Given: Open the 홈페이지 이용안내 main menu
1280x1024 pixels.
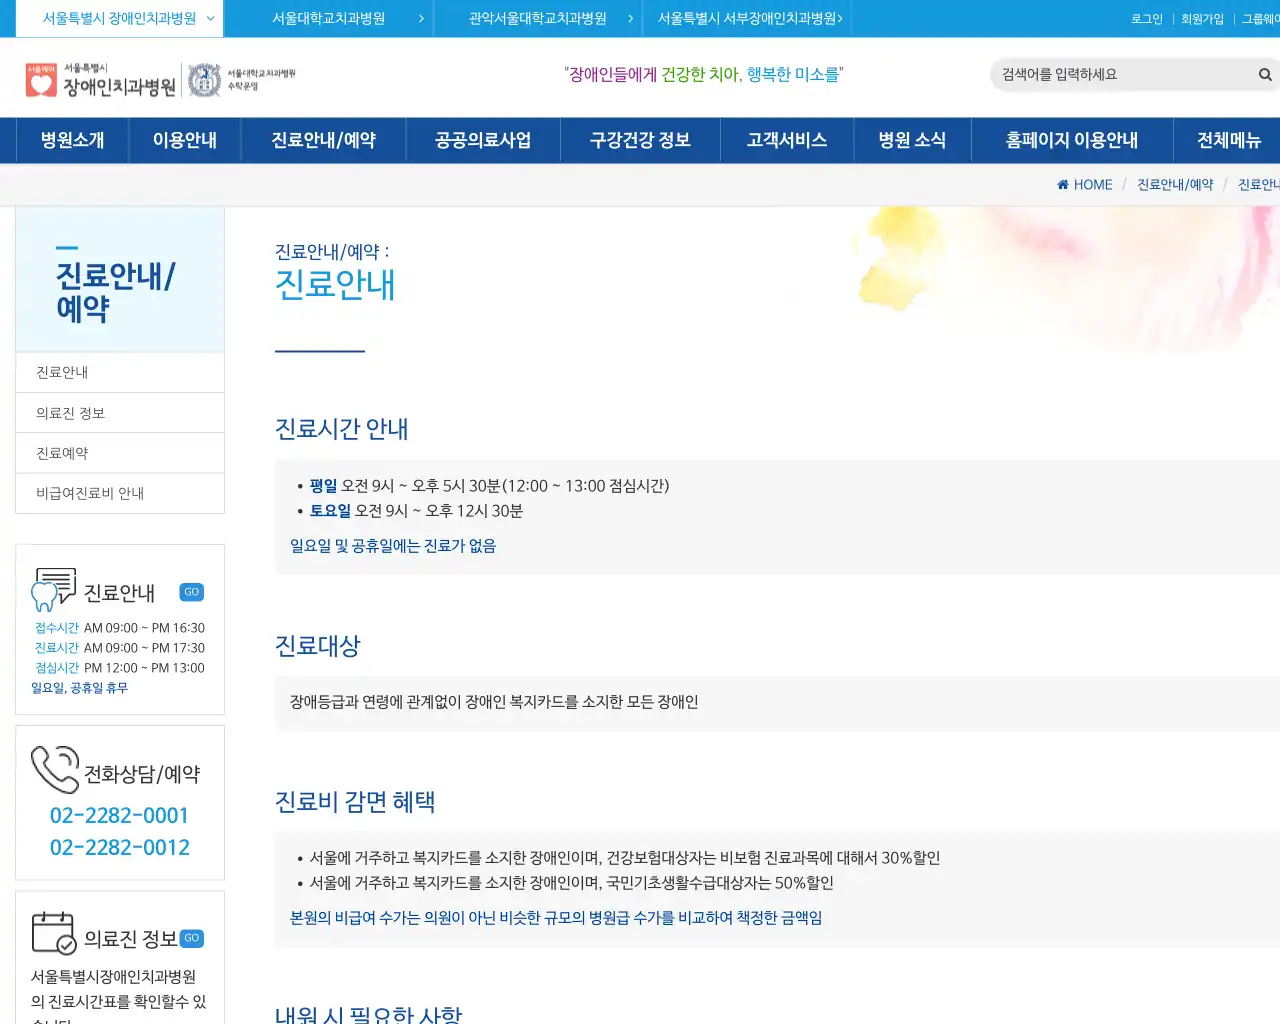Looking at the screenshot, I should pos(1072,140).
